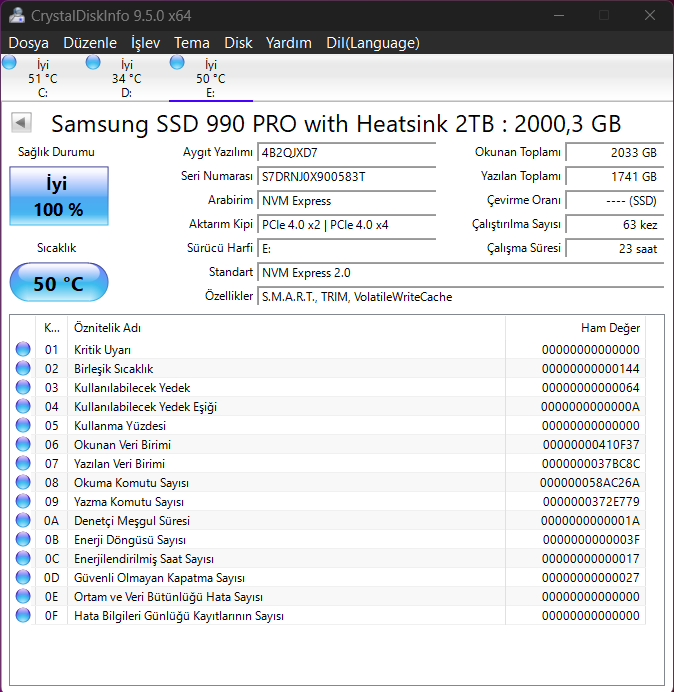Click the Çalışma Süresi value 23 saat
The width and height of the screenshot is (674, 692).
click(x=615, y=248)
